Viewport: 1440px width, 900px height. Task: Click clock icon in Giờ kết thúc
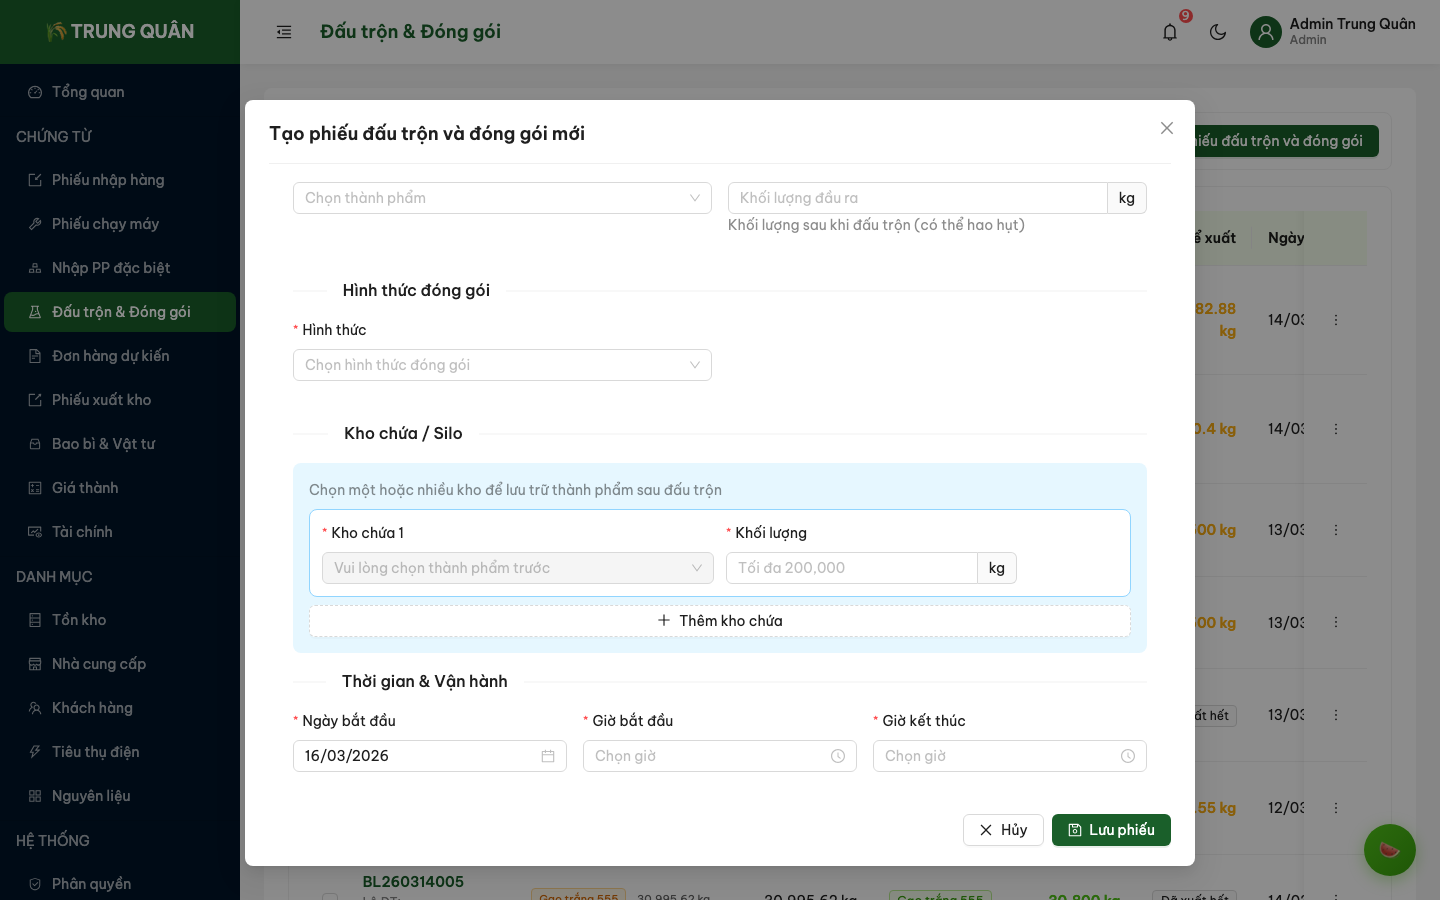[1128, 756]
